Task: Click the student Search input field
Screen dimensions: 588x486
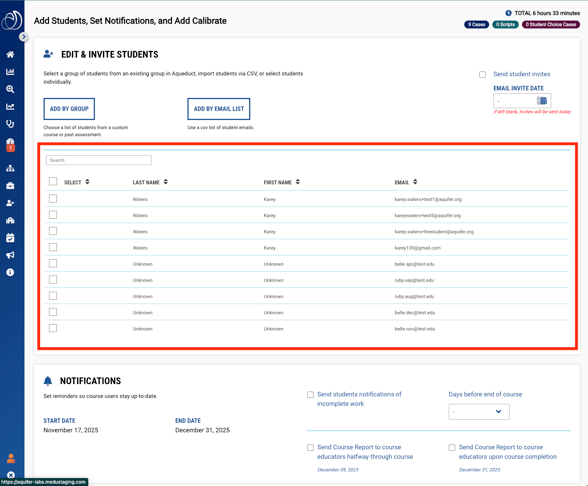Action: click(99, 160)
